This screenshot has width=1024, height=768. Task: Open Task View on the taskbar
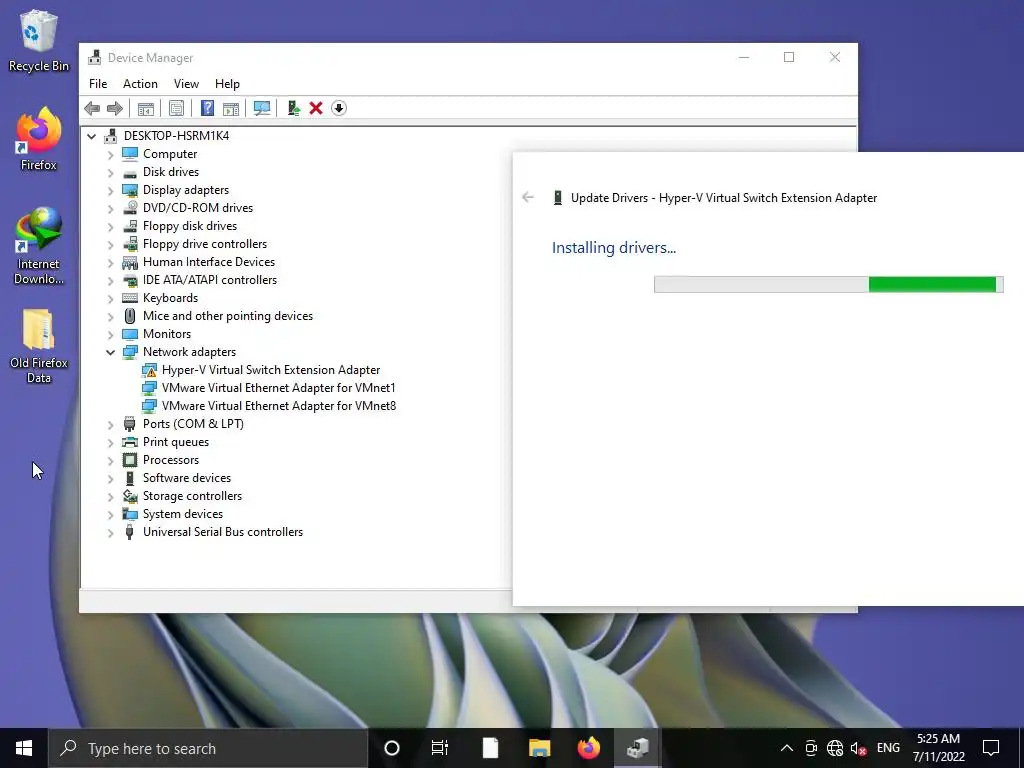click(x=440, y=748)
